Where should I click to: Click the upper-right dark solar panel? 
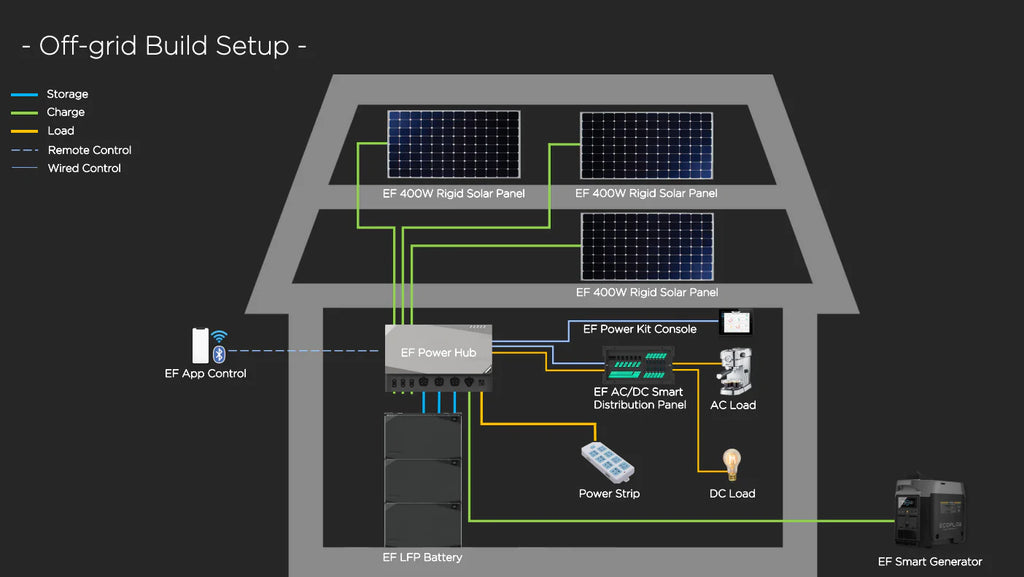click(x=647, y=146)
